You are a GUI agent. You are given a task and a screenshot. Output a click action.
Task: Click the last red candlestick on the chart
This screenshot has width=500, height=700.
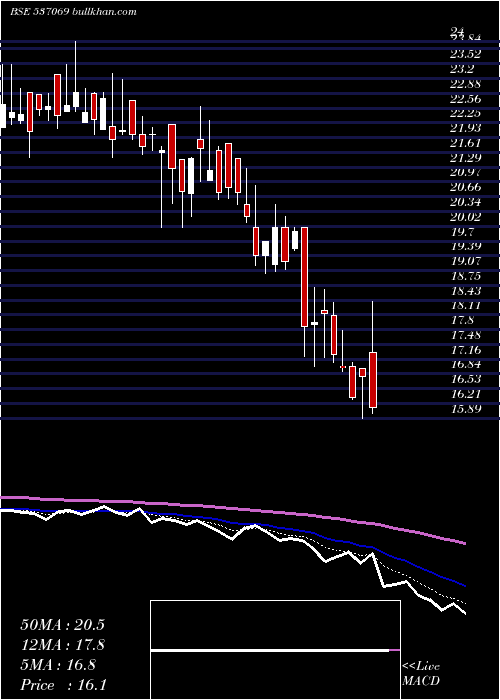[x=373, y=380]
